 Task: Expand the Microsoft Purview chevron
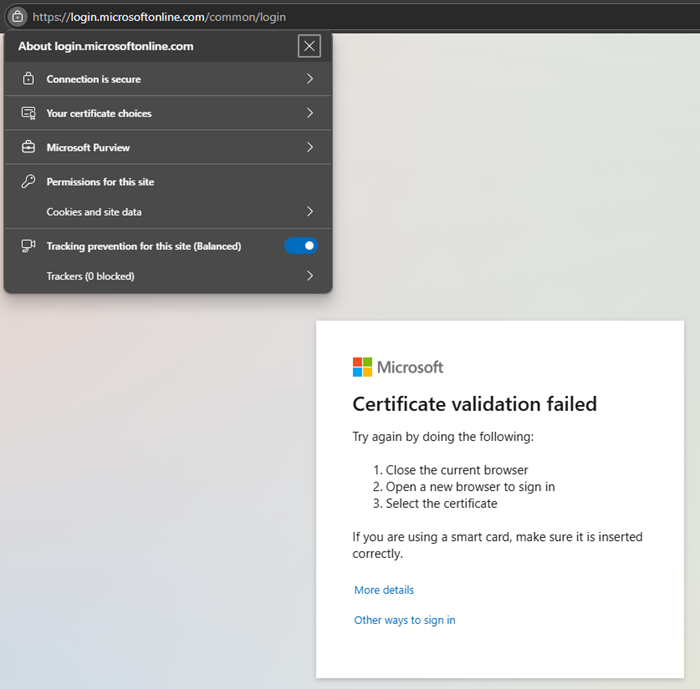point(310,147)
